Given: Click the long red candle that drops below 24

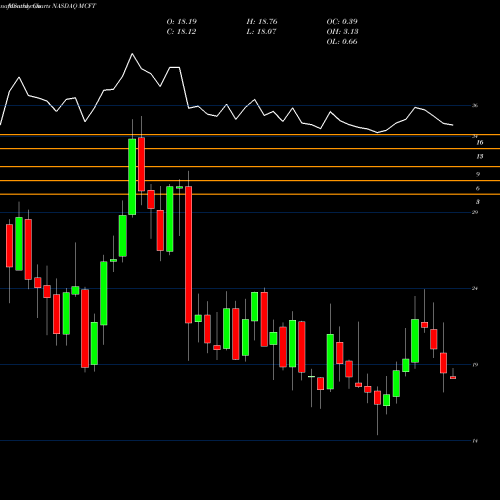Looking at the screenshot, I should click(188, 254).
